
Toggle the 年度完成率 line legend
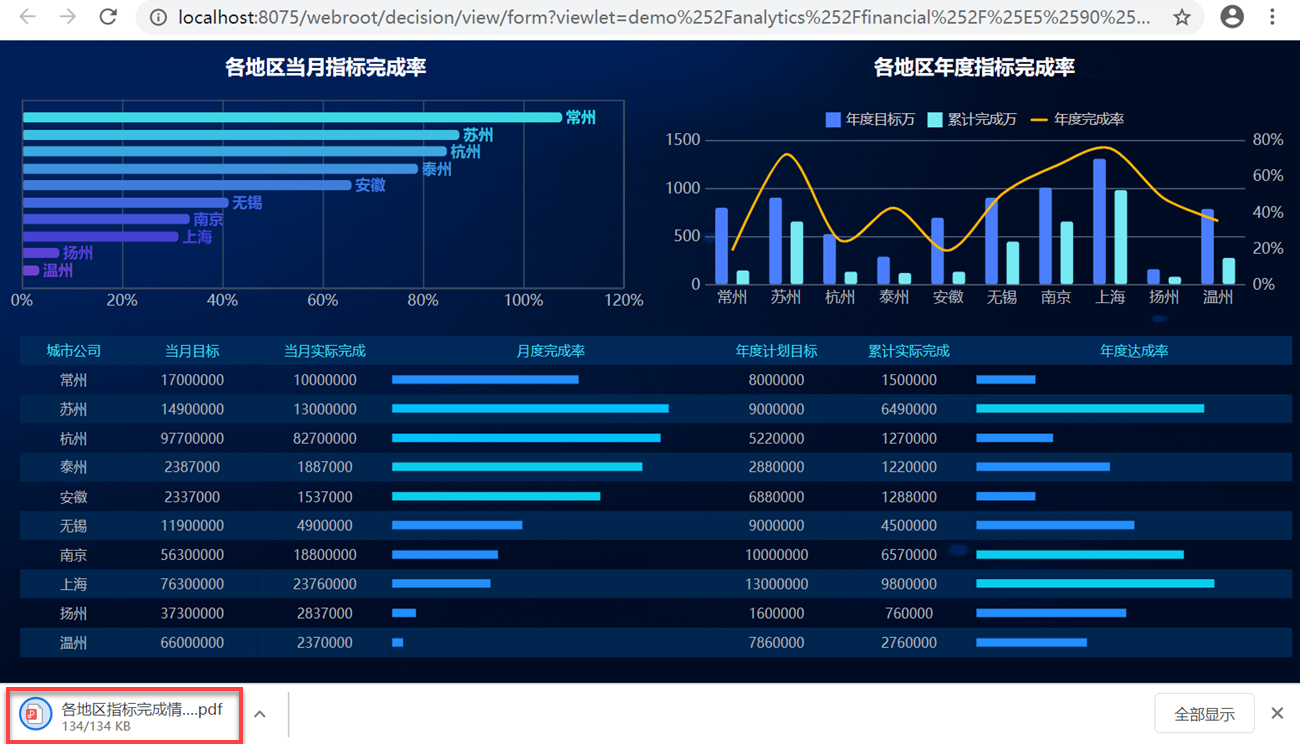(1077, 119)
